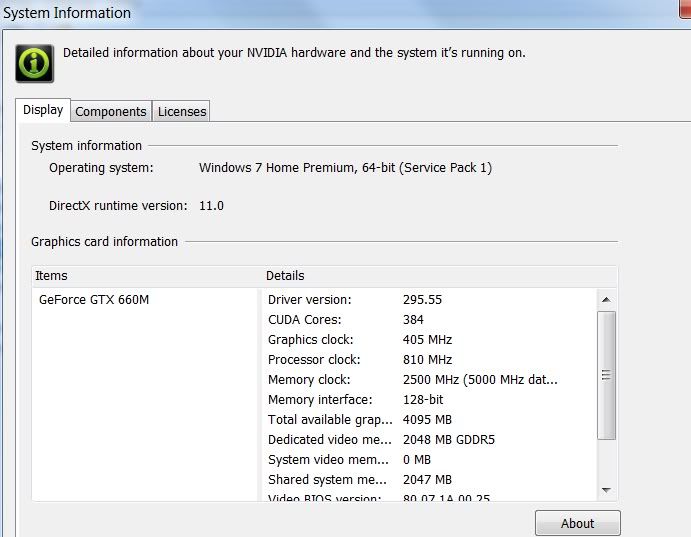Image resolution: width=691 pixels, height=537 pixels.
Task: Select the Processor clock row label
Action: click(314, 359)
